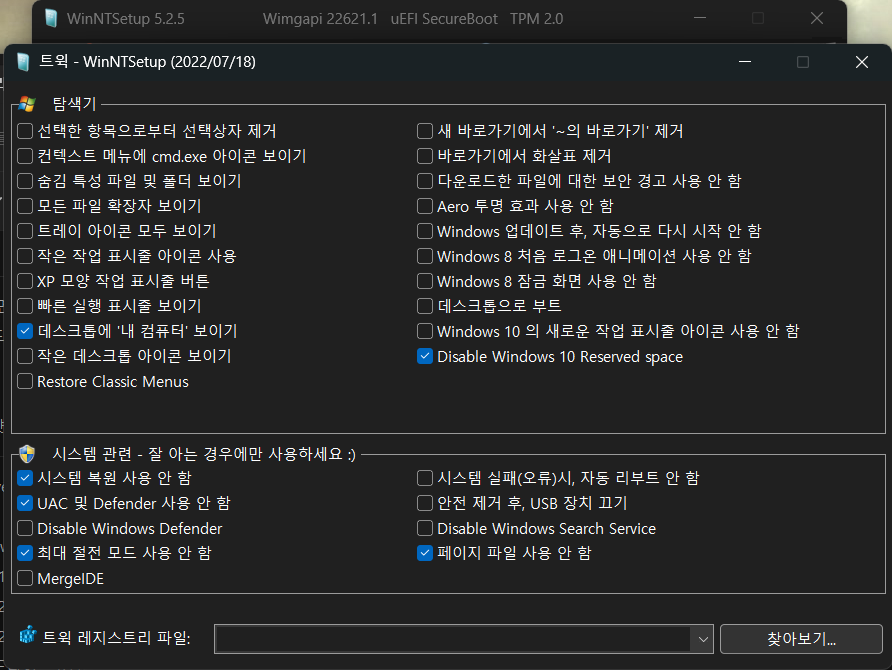892x670 pixels.
Task: Check 시스템 실패(오류)시 자동 리부트 안 함
Action: [x=425, y=478]
